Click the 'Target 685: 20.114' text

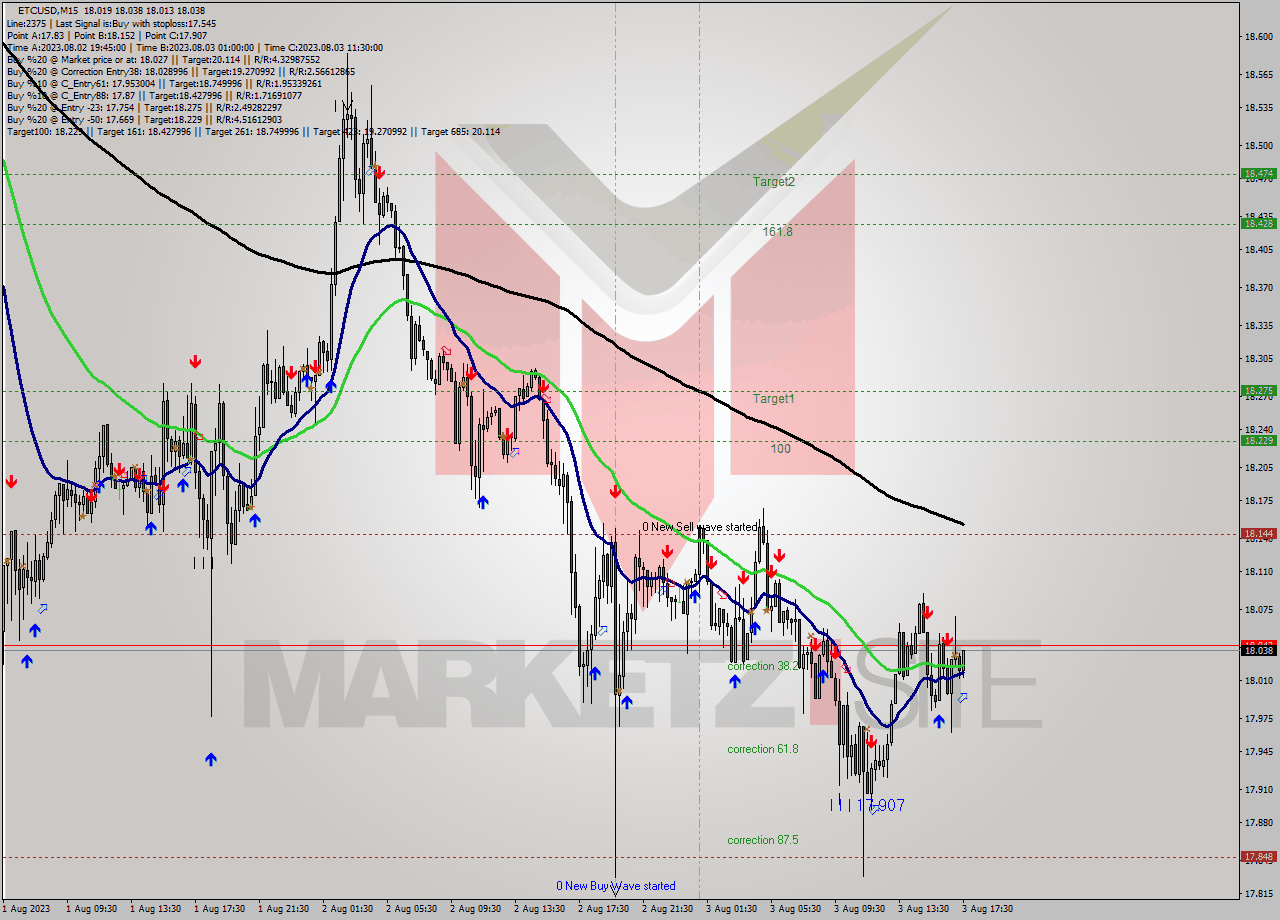click(460, 131)
